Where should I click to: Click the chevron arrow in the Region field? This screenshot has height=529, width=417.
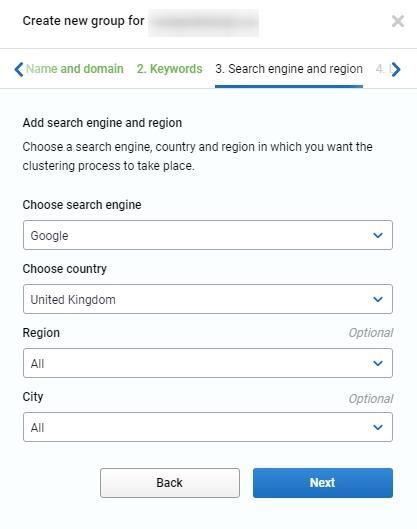click(x=378, y=363)
